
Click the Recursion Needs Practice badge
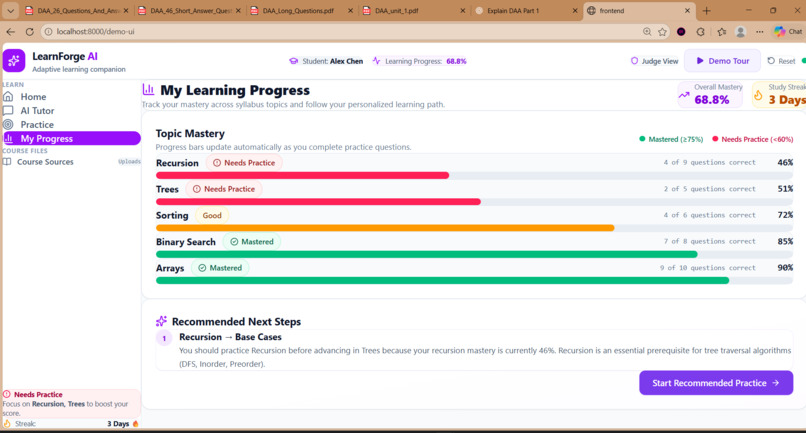coord(244,163)
